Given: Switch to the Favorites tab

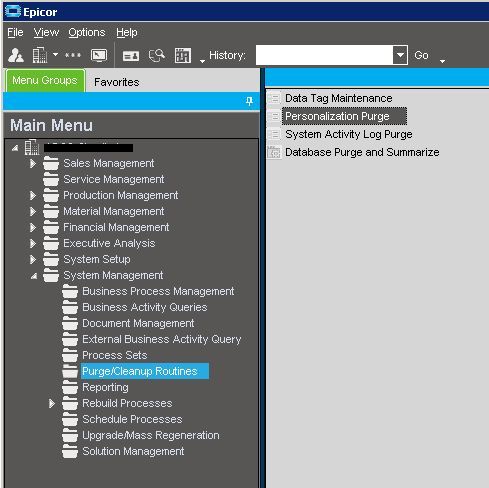Looking at the screenshot, I should tap(117, 82).
